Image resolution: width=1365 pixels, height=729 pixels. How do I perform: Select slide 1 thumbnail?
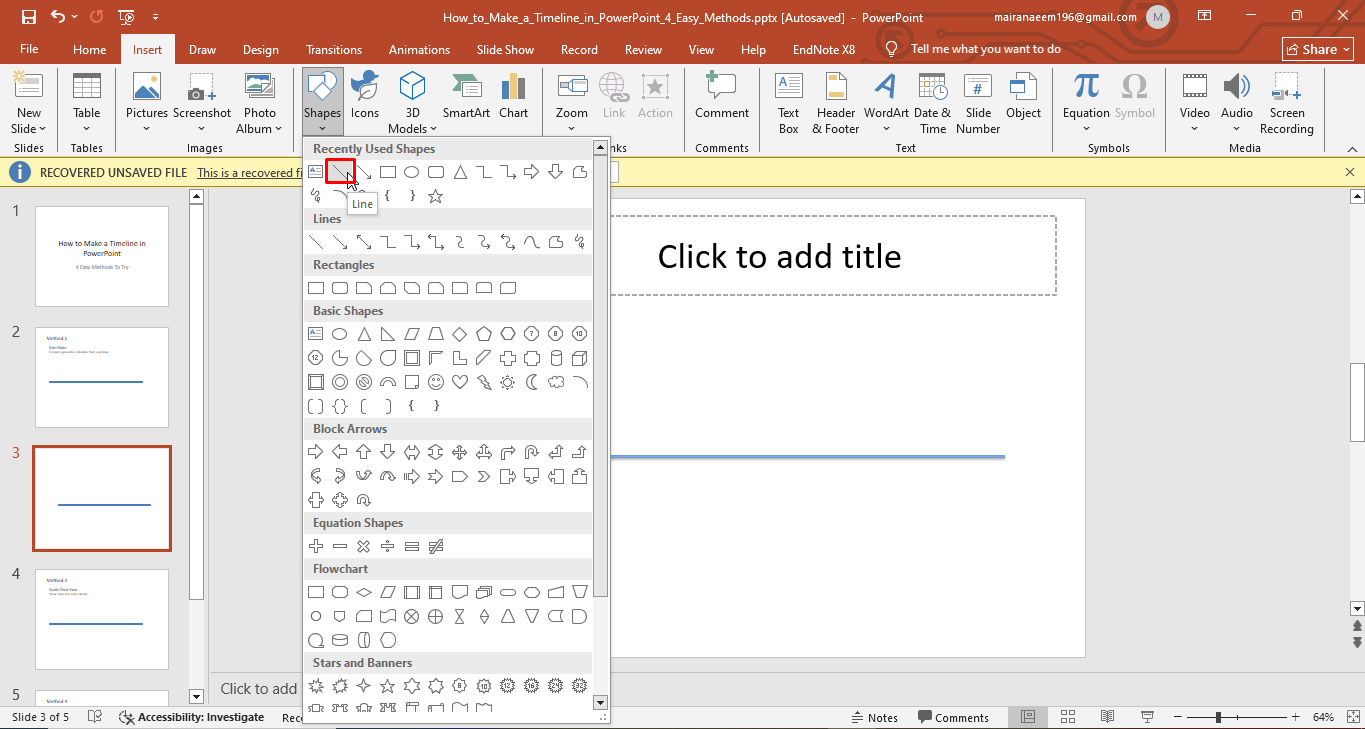click(x=102, y=256)
